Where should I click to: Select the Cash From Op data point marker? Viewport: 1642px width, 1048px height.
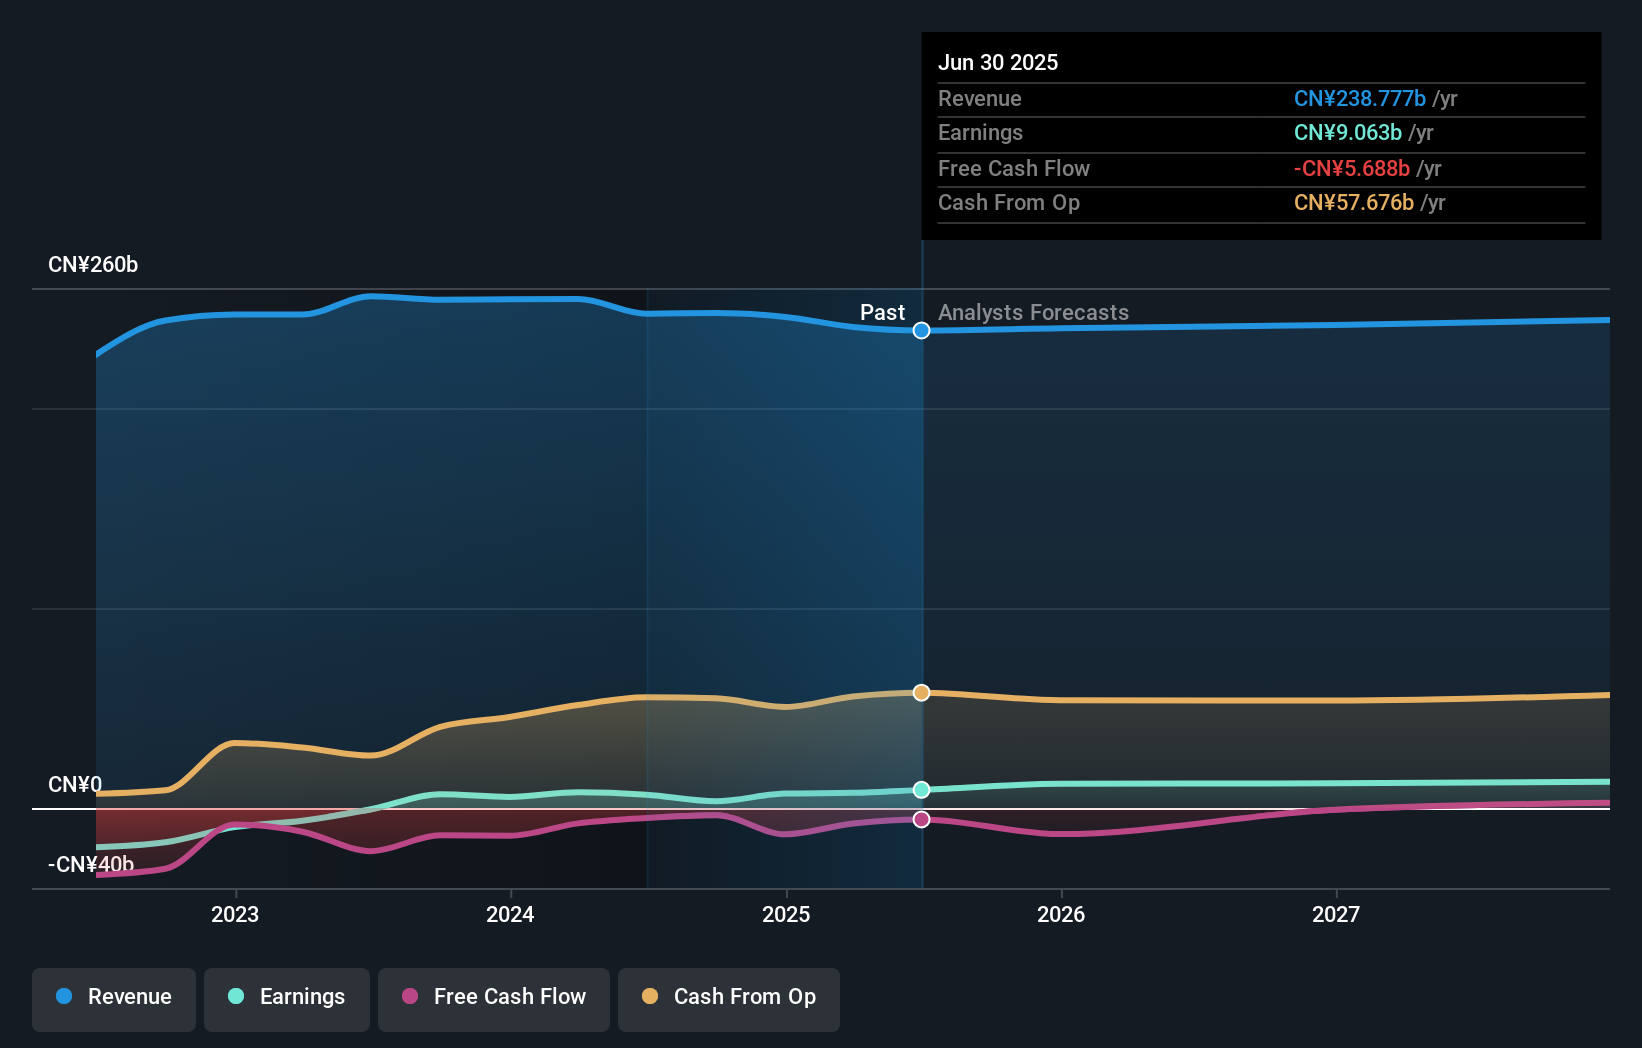tap(921, 692)
